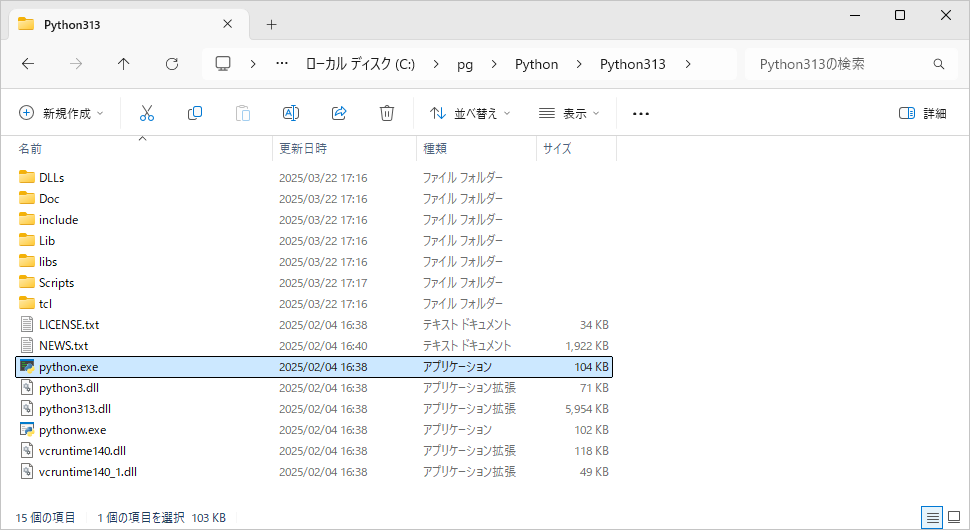Click the 2025/03/22 17:17 date cell
The image size is (970, 530).
click(323, 283)
